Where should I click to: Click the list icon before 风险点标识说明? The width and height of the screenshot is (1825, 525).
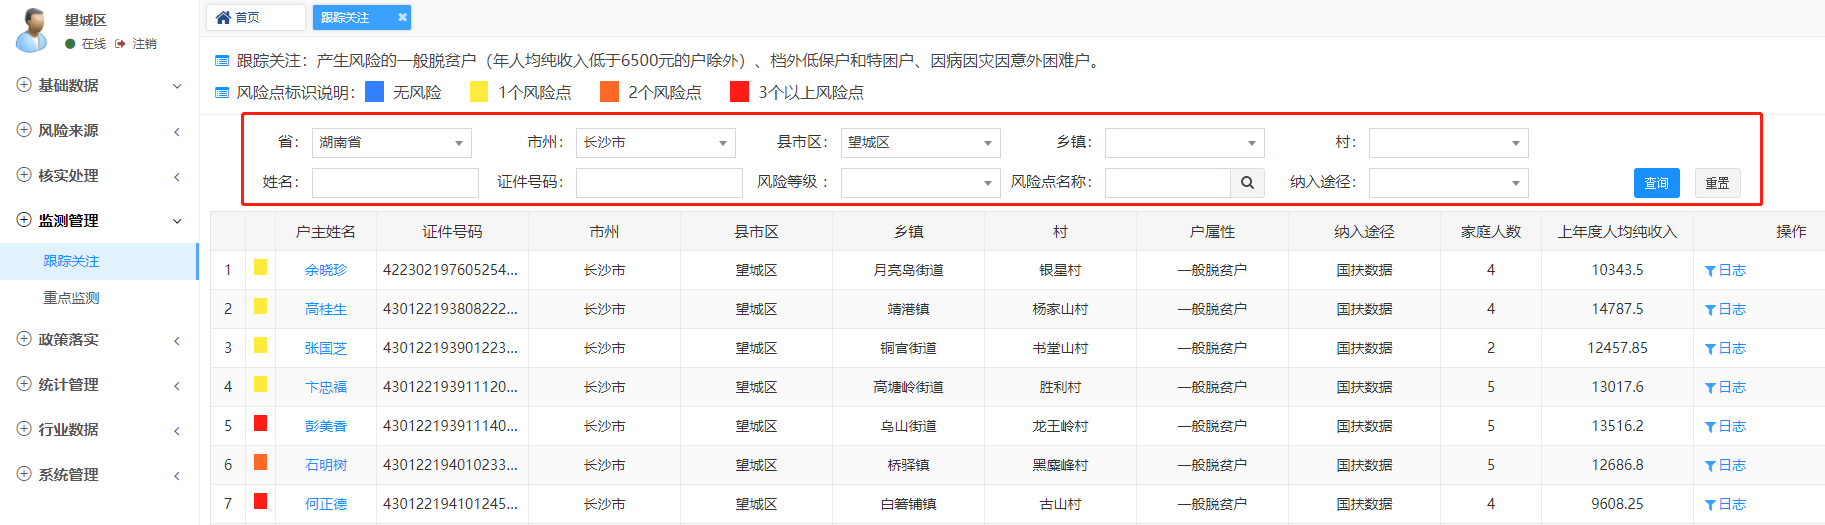(x=222, y=93)
